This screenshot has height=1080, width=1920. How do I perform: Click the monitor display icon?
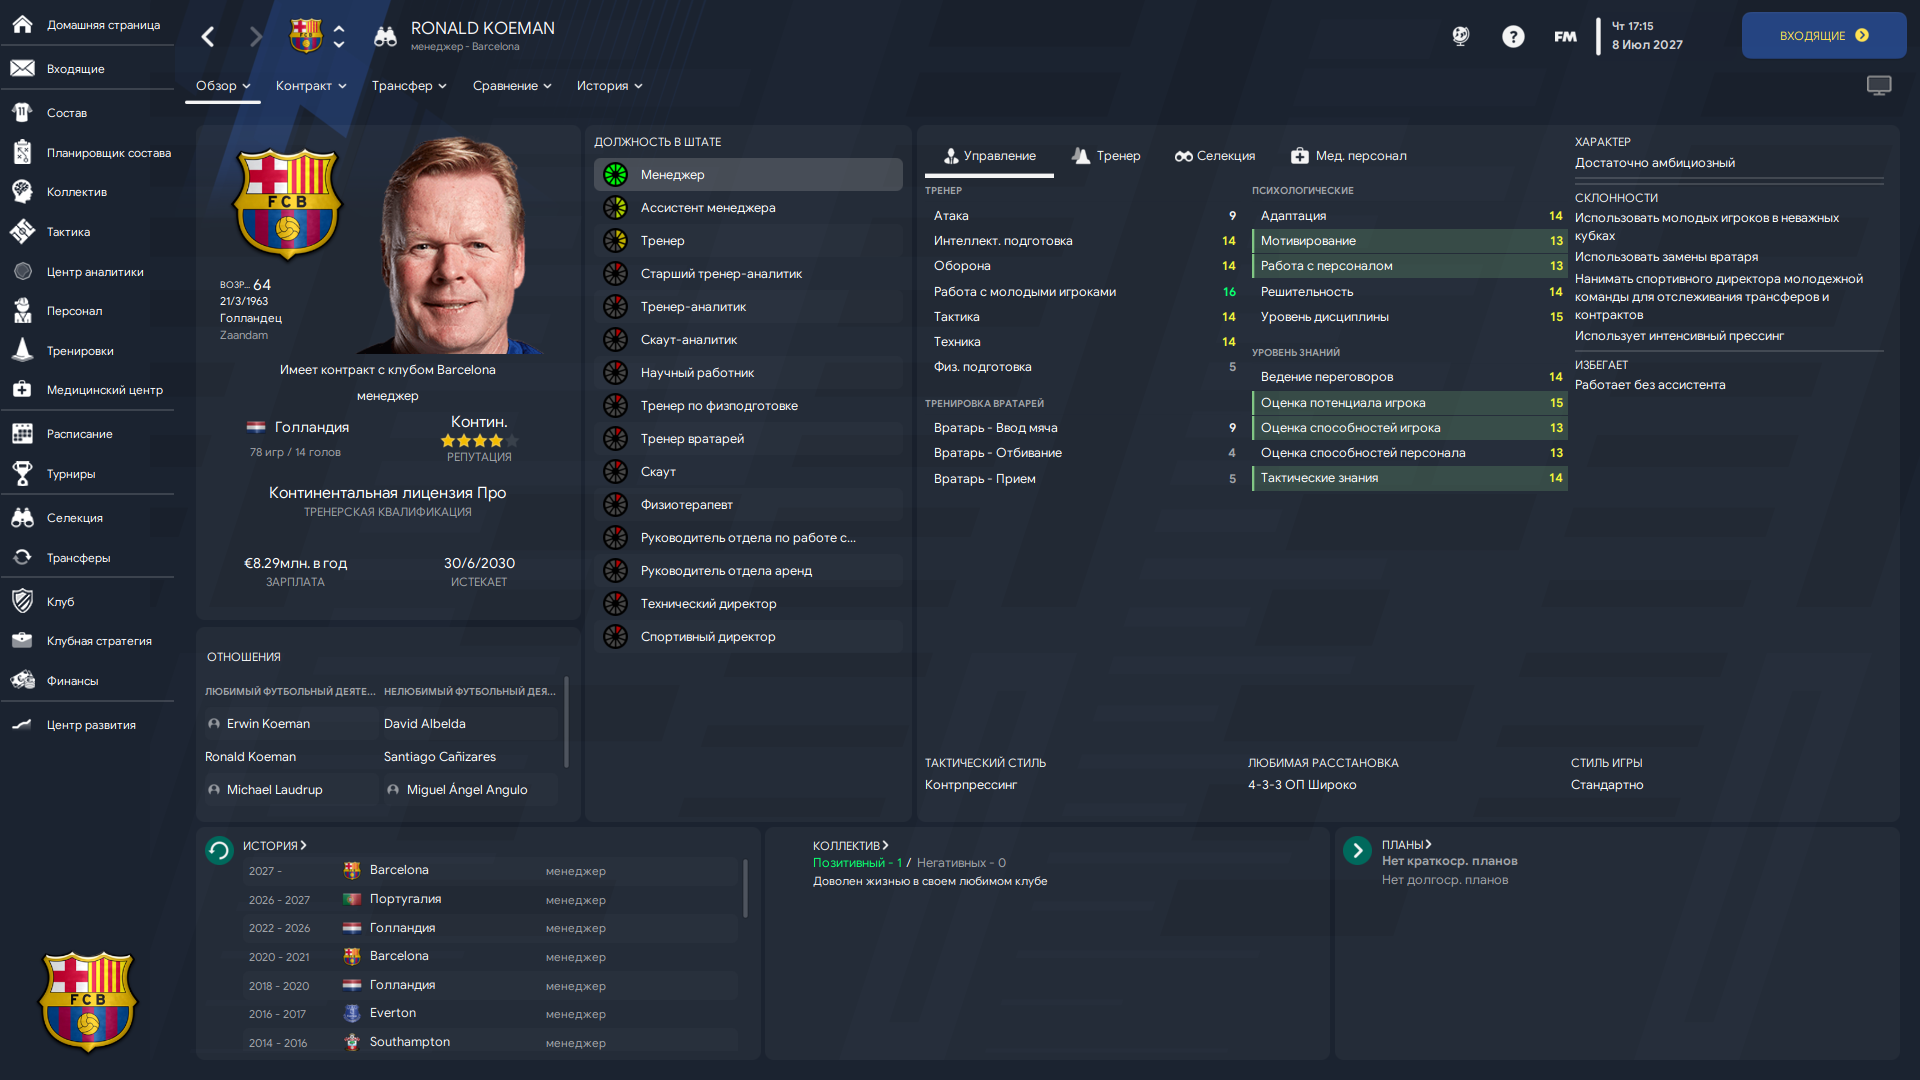pyautogui.click(x=1879, y=86)
